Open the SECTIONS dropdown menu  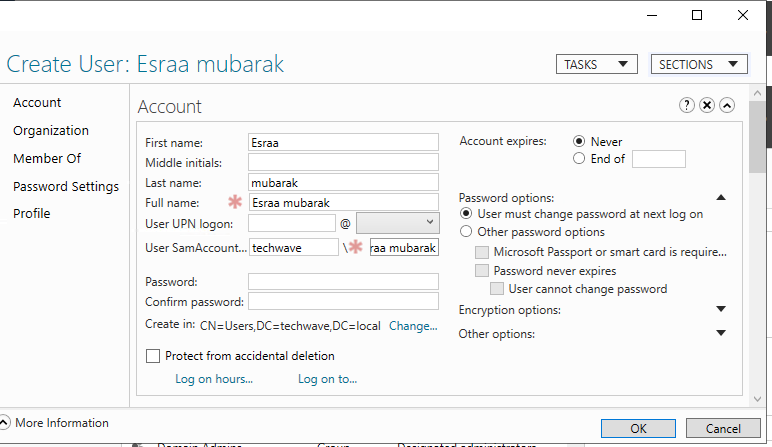[x=699, y=64]
